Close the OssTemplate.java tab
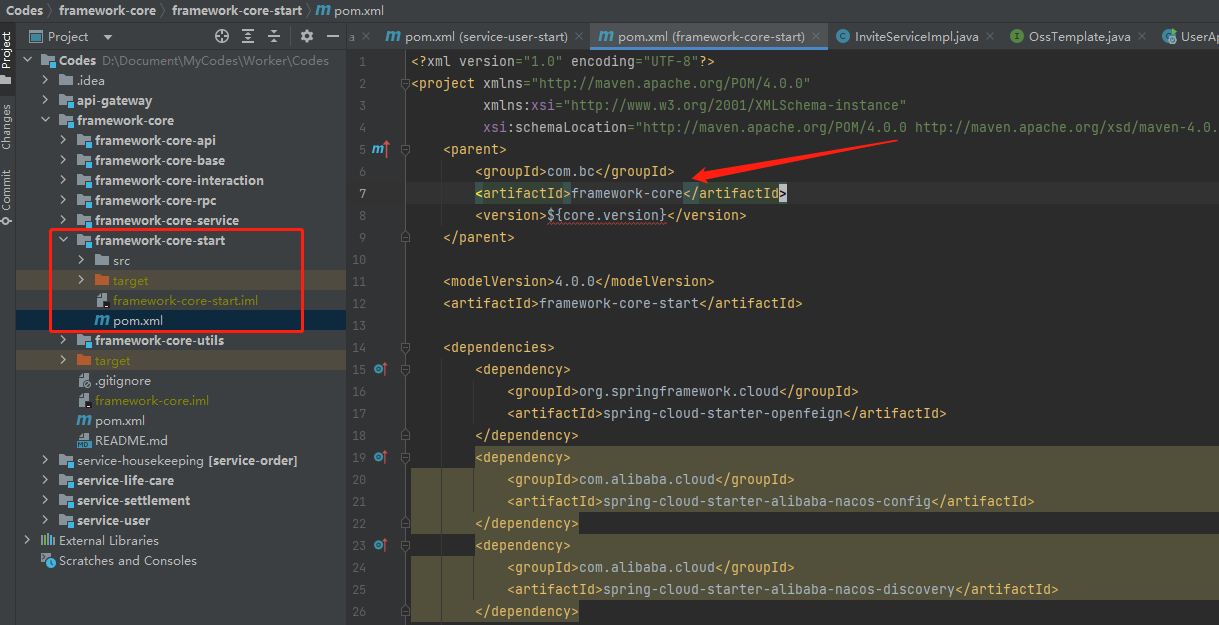This screenshot has width=1219, height=625. (x=1143, y=37)
